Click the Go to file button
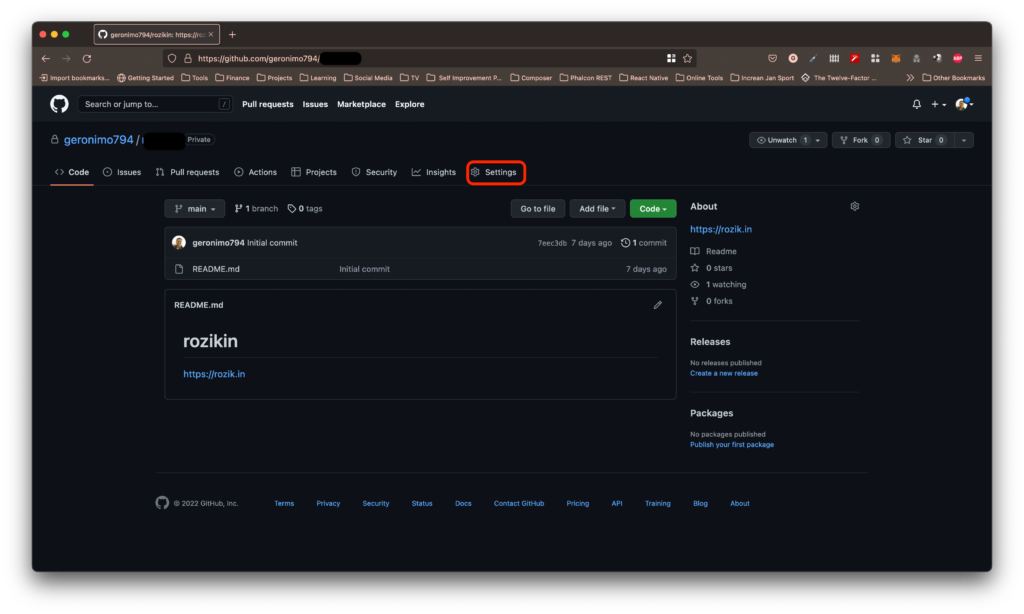This screenshot has height=614, width=1024. pyautogui.click(x=537, y=208)
